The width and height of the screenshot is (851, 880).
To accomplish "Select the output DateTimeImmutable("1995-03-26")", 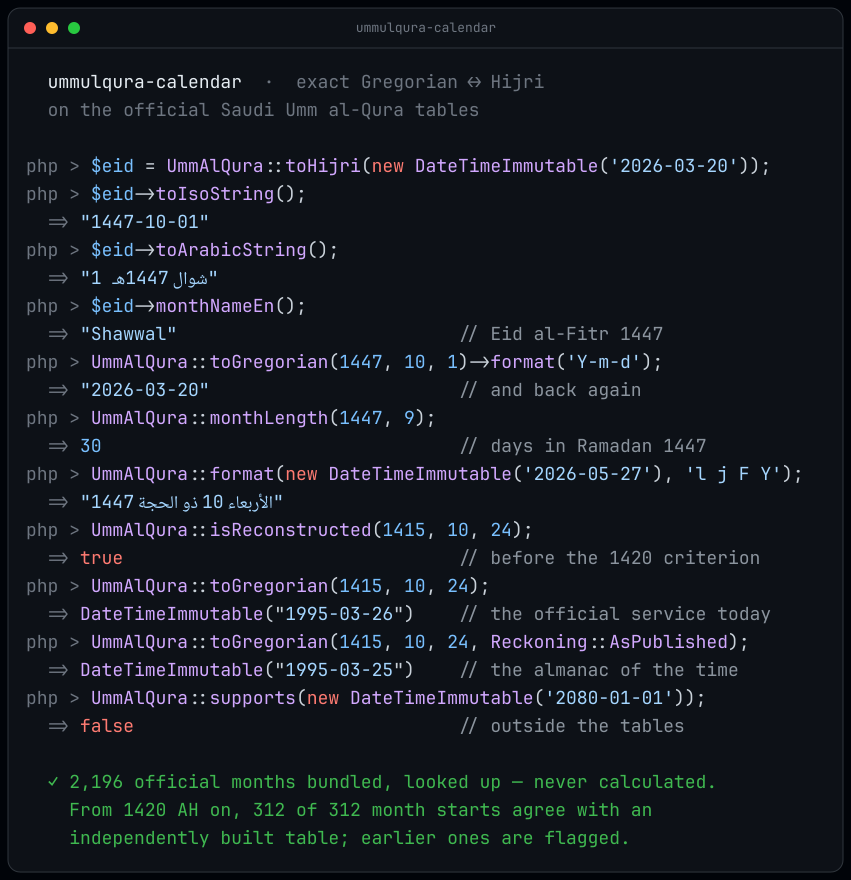I will click(x=247, y=615).
